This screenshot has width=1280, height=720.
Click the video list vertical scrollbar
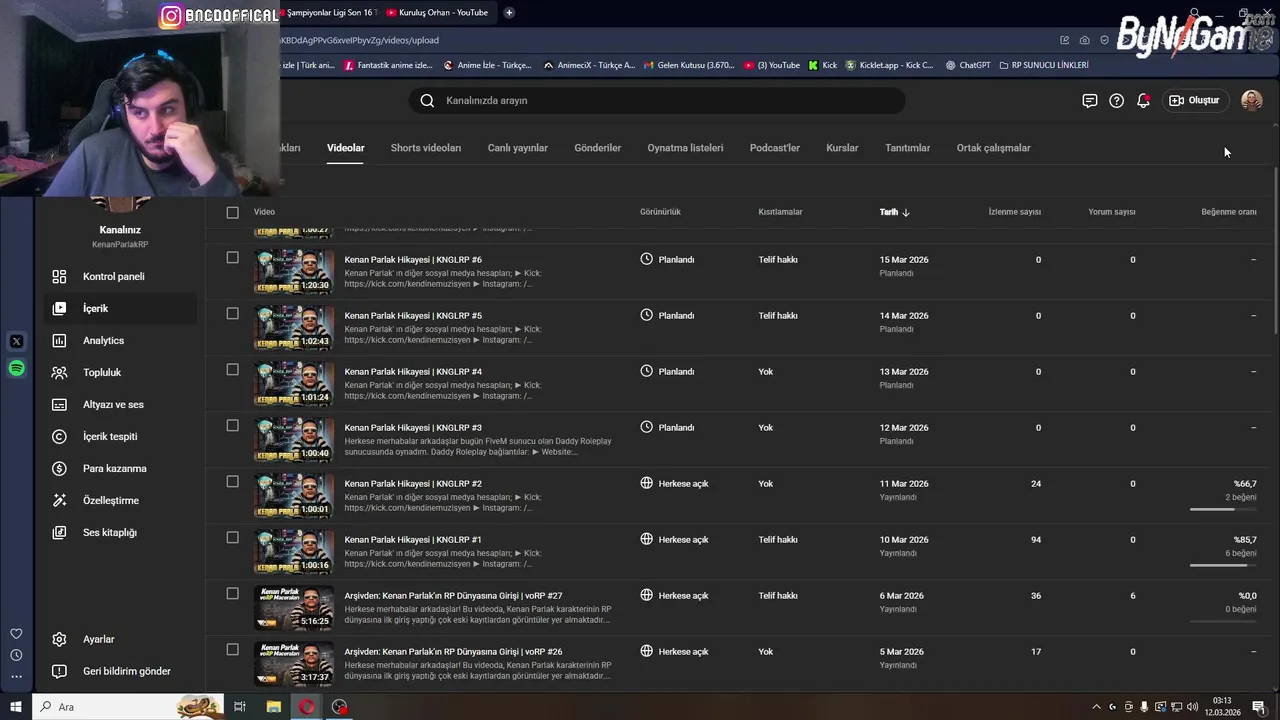tap(1275, 250)
